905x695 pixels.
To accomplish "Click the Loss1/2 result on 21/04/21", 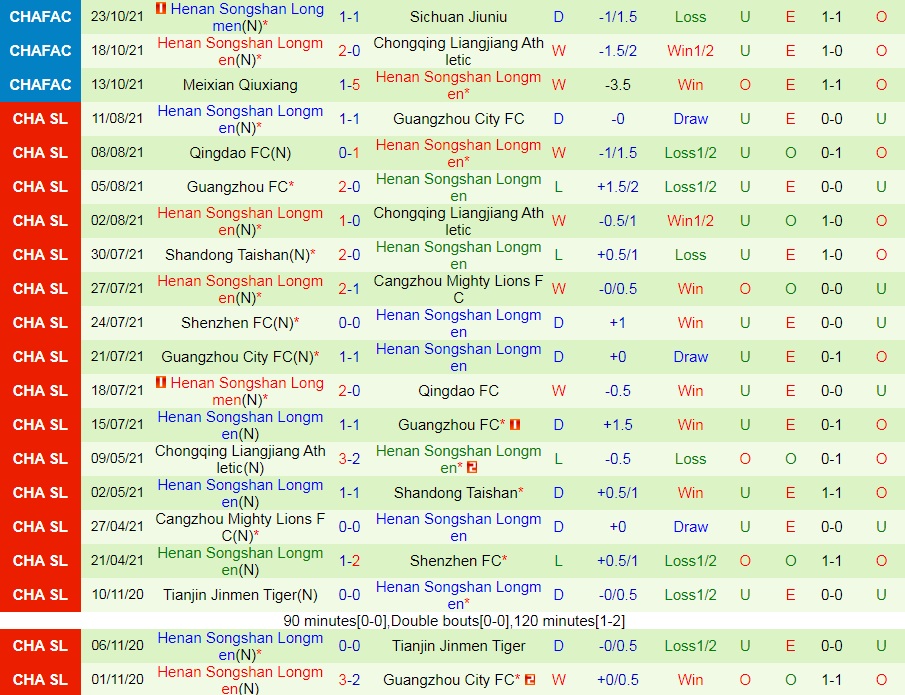I will click(690, 561).
